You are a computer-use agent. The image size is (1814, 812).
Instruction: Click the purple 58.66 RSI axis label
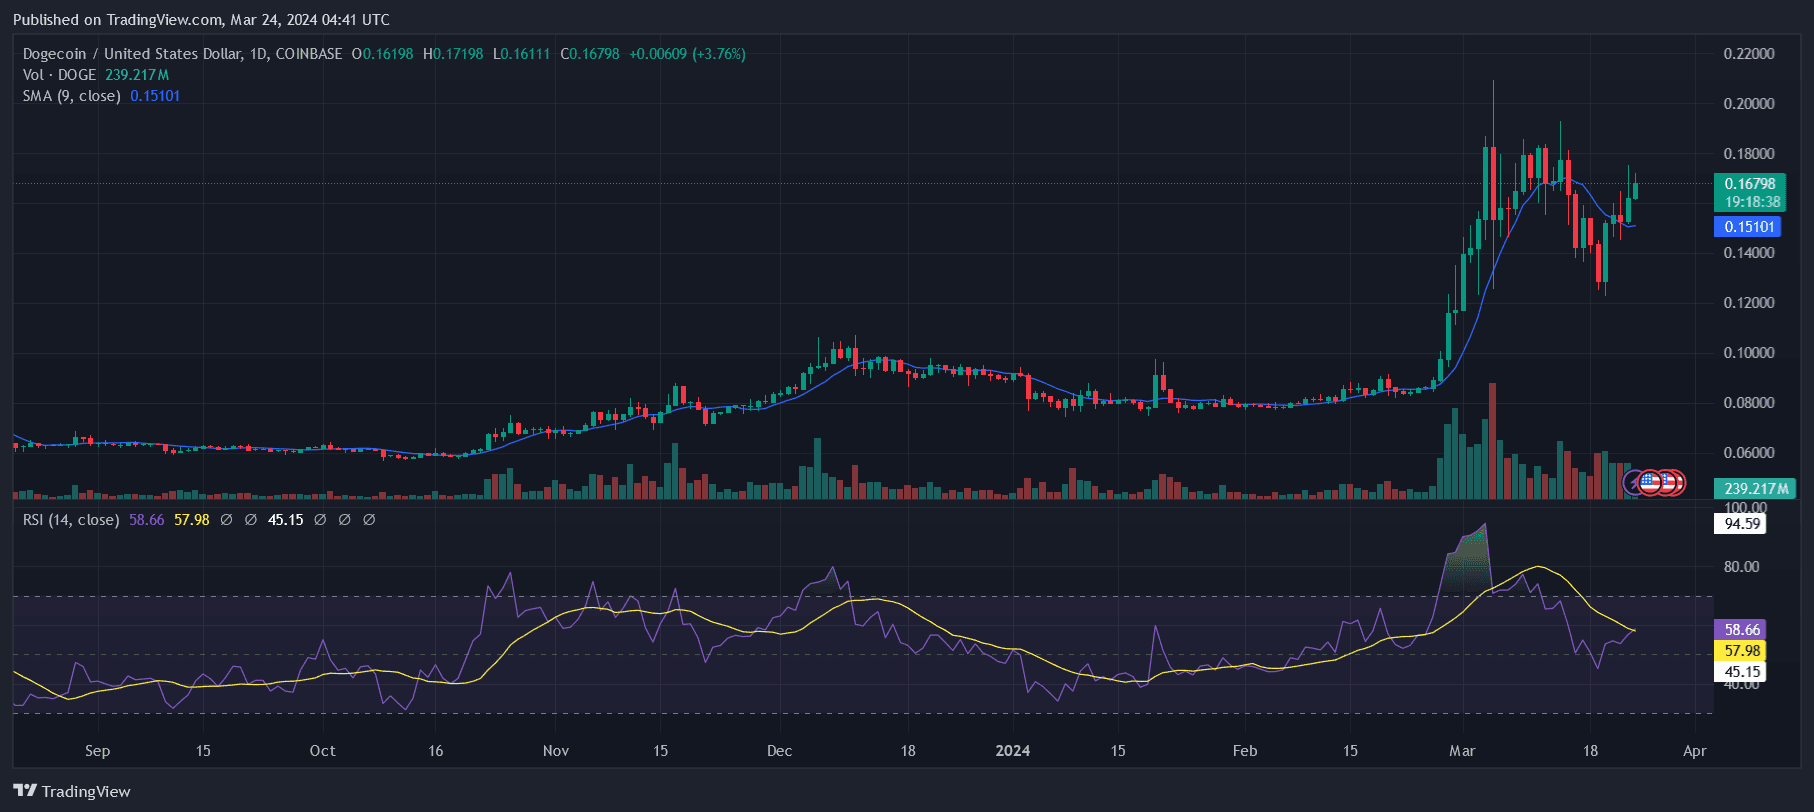(x=1741, y=630)
